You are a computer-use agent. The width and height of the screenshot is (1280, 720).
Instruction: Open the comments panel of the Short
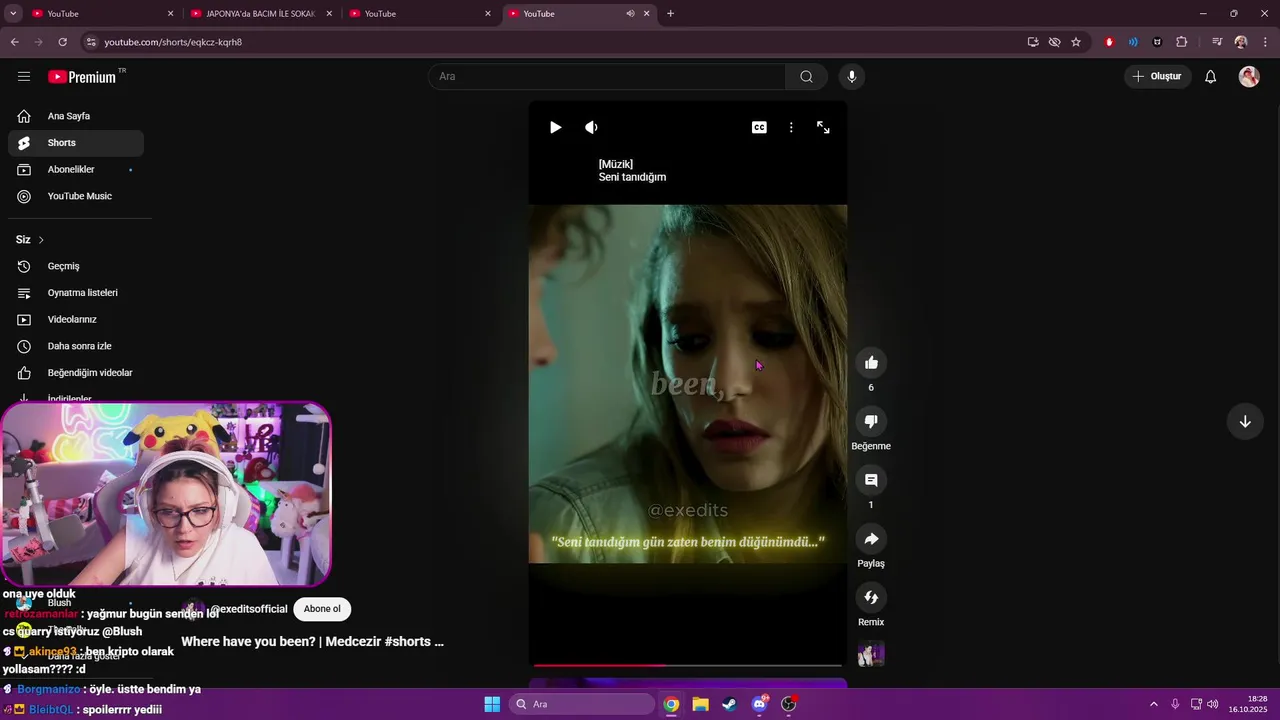871,480
